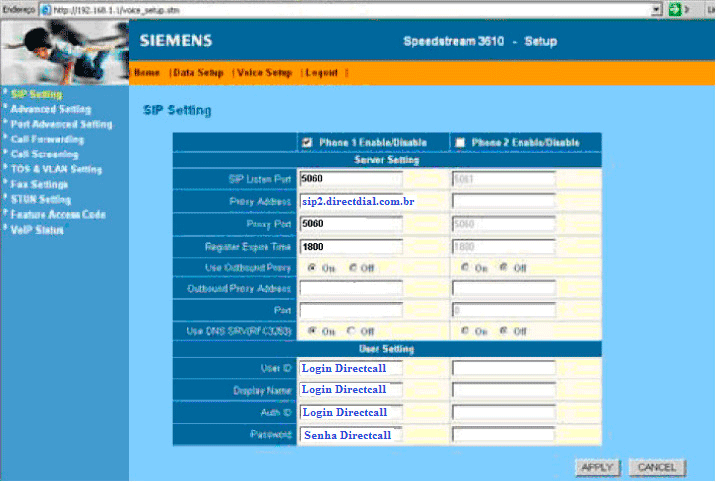This screenshot has height=482, width=716.
Task: Click the SIEMENS logo text
Action: click(x=176, y=41)
